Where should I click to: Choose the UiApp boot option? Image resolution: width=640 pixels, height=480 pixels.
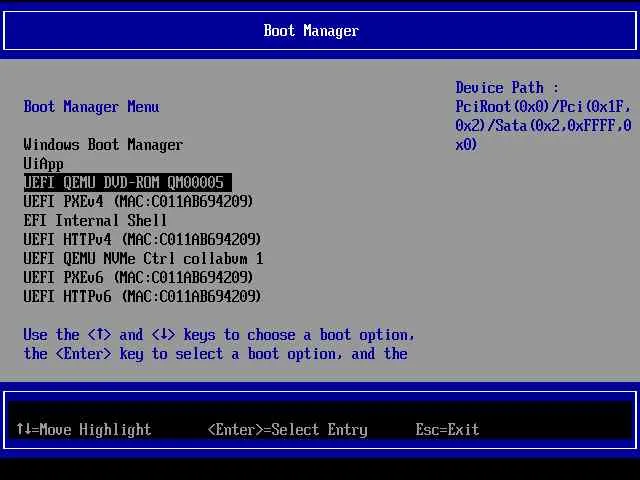click(43, 164)
